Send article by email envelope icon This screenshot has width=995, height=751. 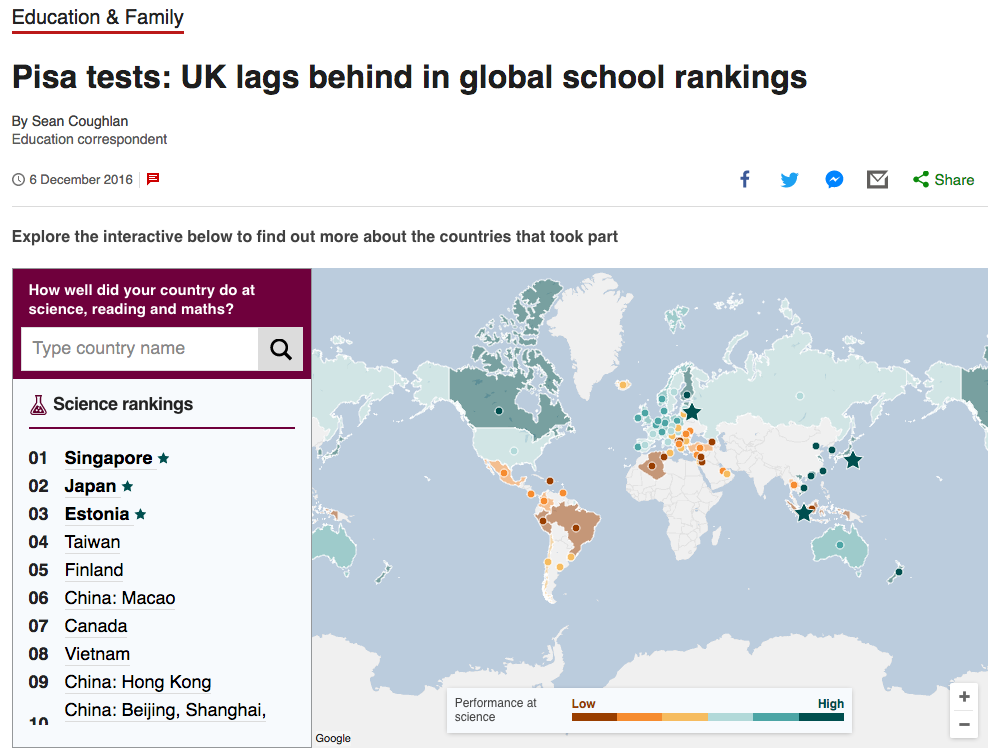point(878,180)
